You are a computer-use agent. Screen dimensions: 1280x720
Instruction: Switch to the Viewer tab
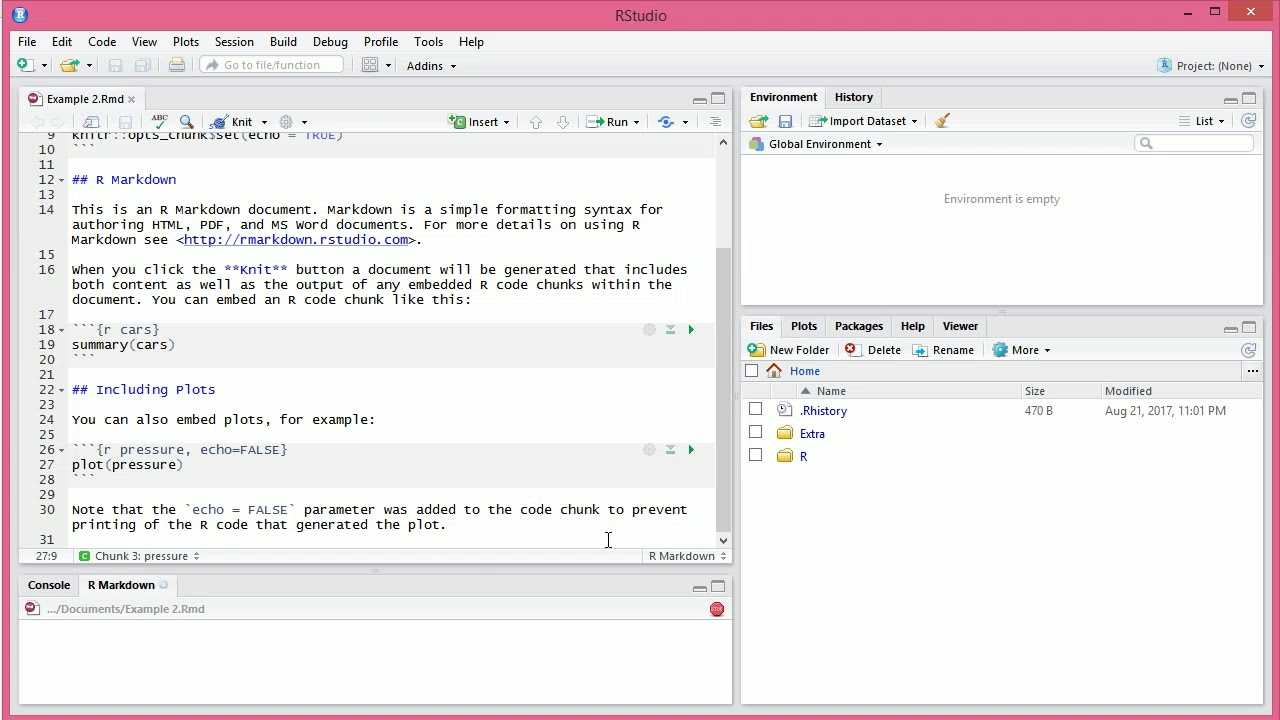pos(960,326)
